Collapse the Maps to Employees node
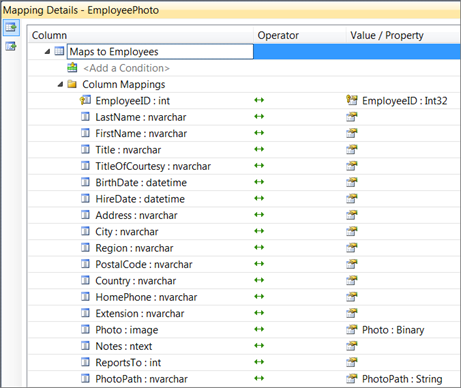The width and height of the screenshot is (461, 388). pos(47,51)
